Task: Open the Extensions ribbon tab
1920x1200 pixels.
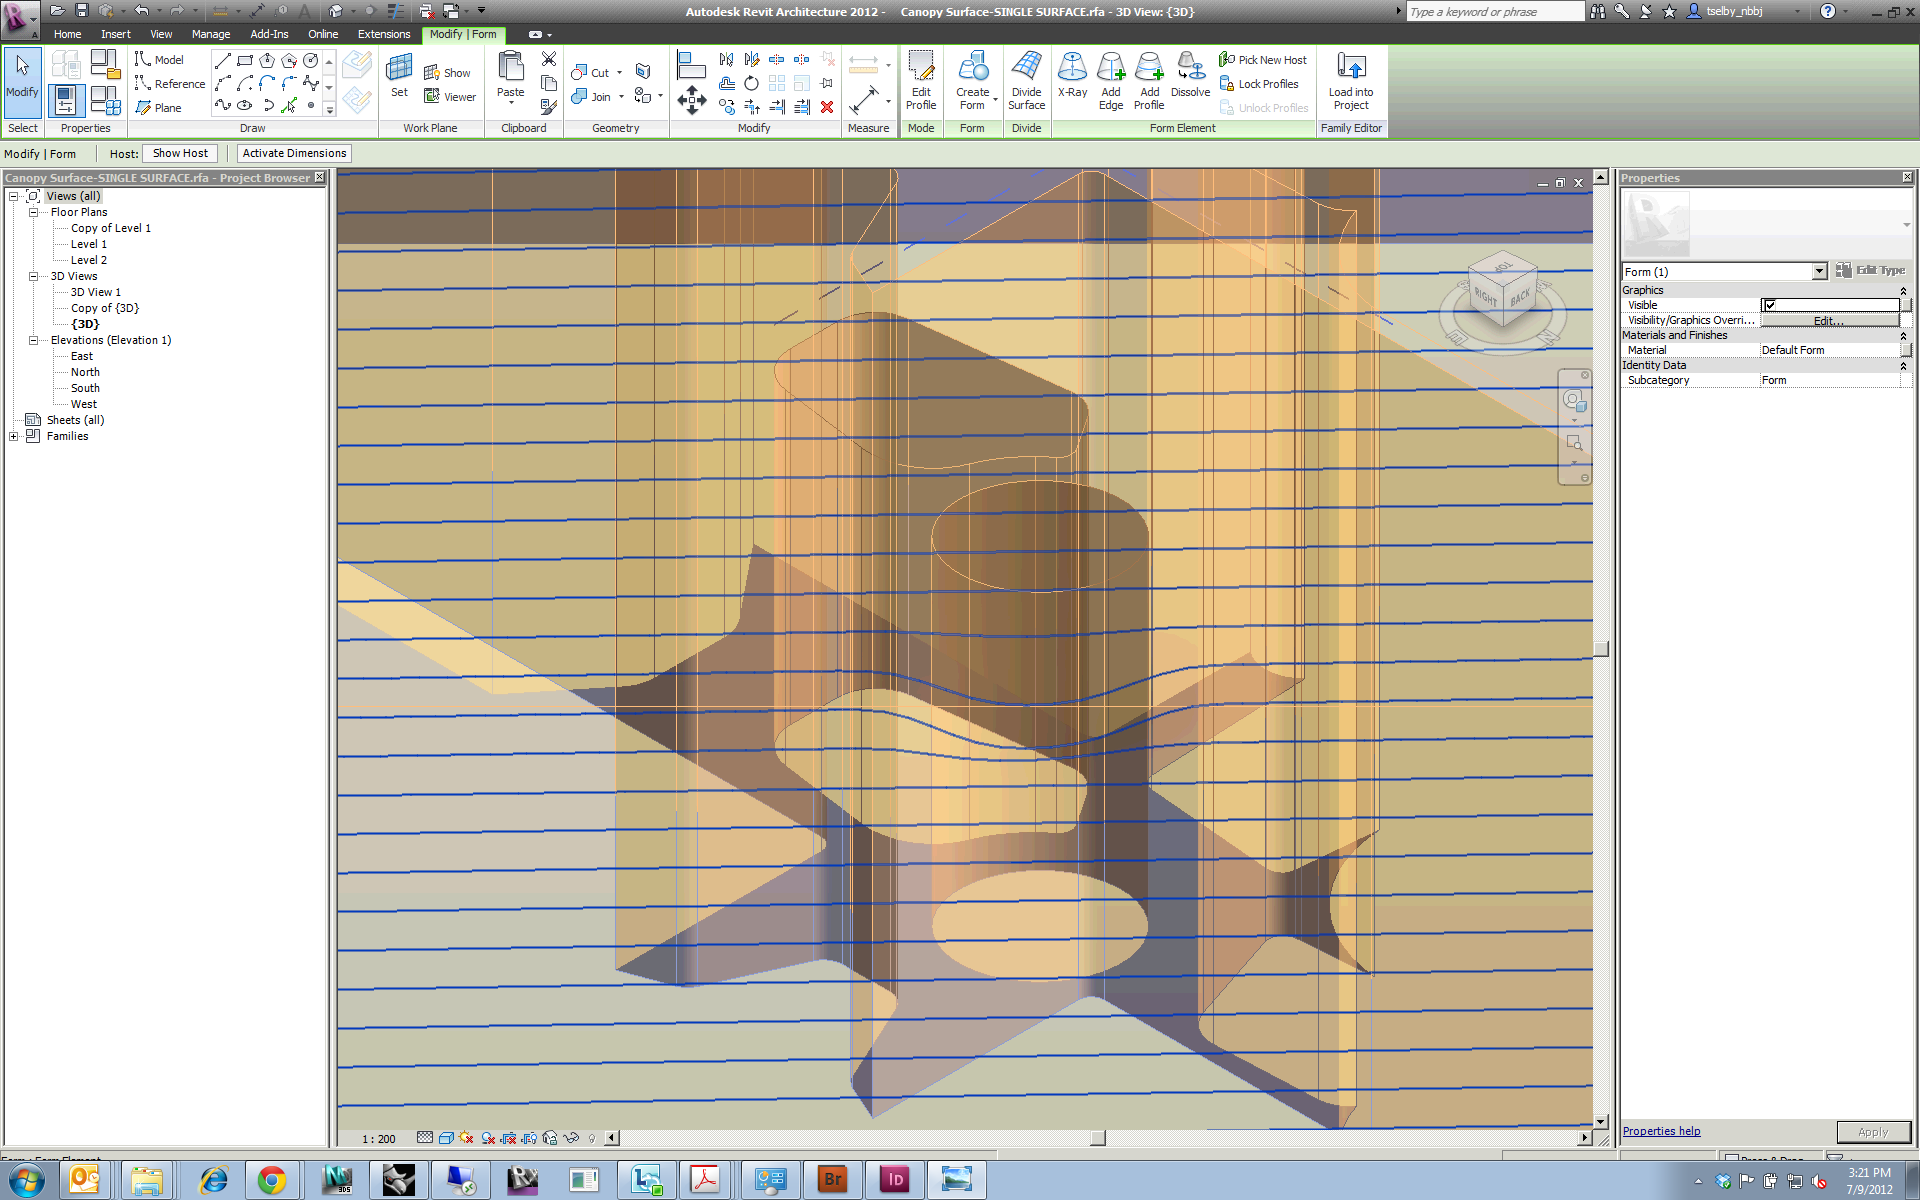Action: (x=384, y=34)
